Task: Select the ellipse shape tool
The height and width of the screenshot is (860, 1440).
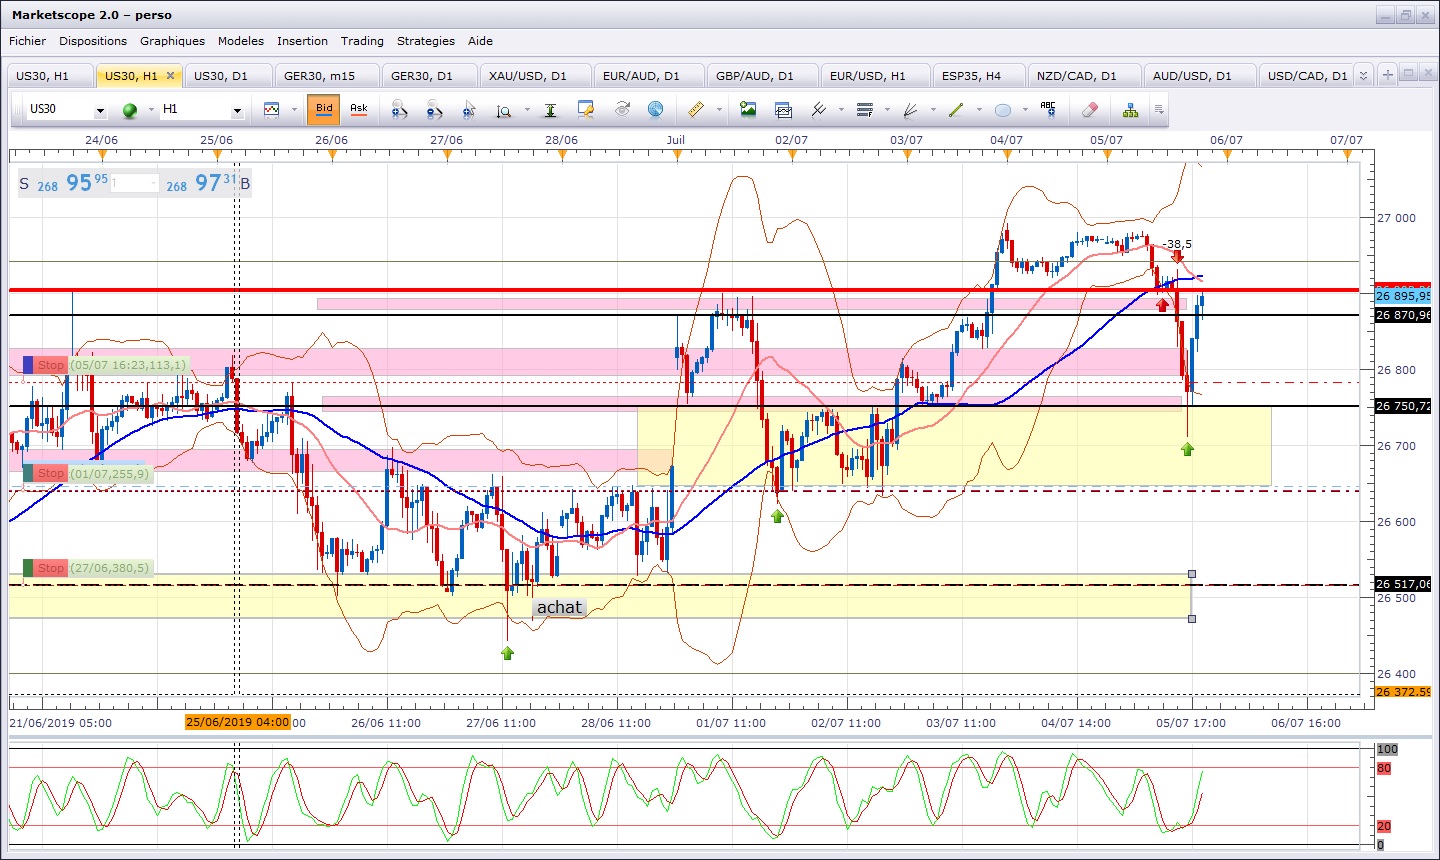Action: [1003, 109]
